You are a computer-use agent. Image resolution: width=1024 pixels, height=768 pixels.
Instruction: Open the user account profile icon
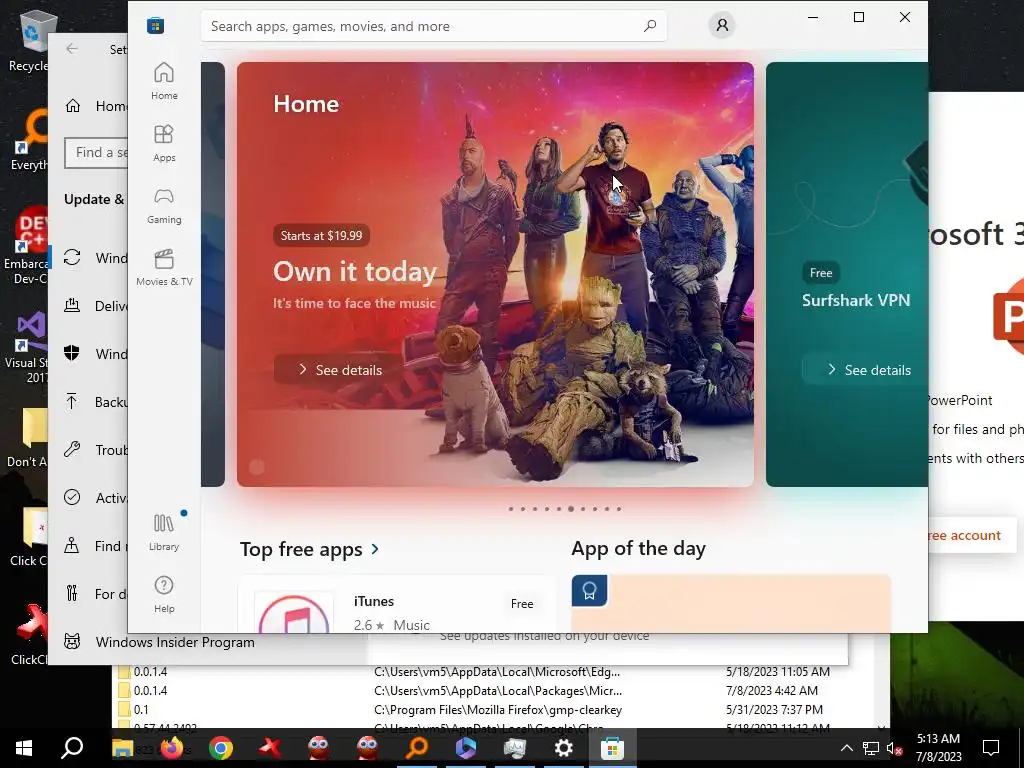(x=722, y=25)
